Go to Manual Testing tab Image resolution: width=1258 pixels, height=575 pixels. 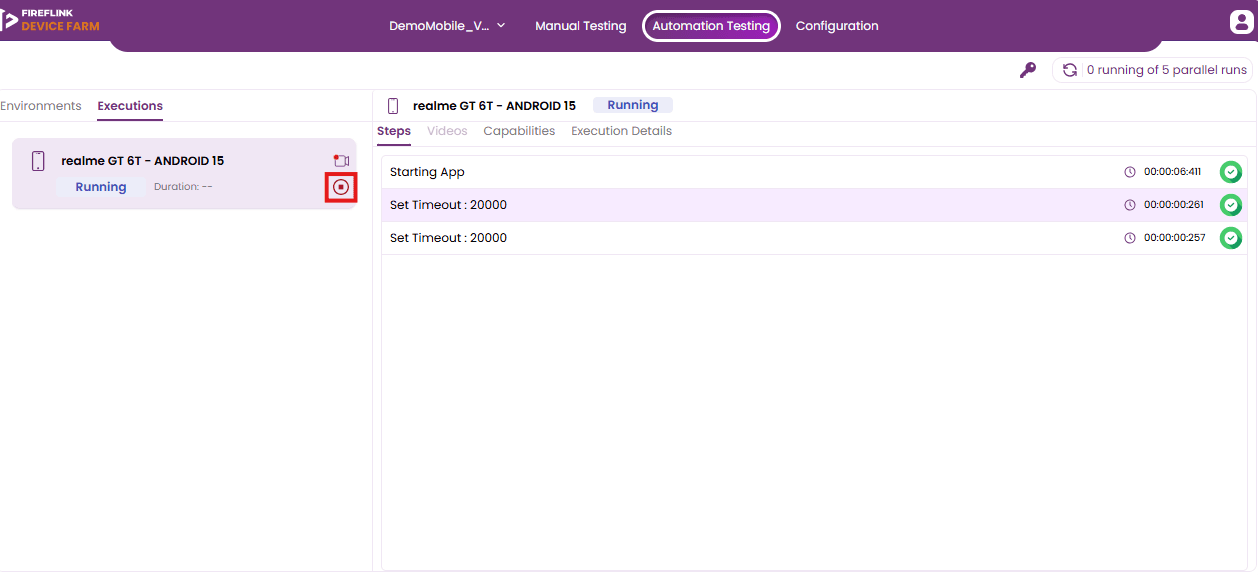coord(580,26)
